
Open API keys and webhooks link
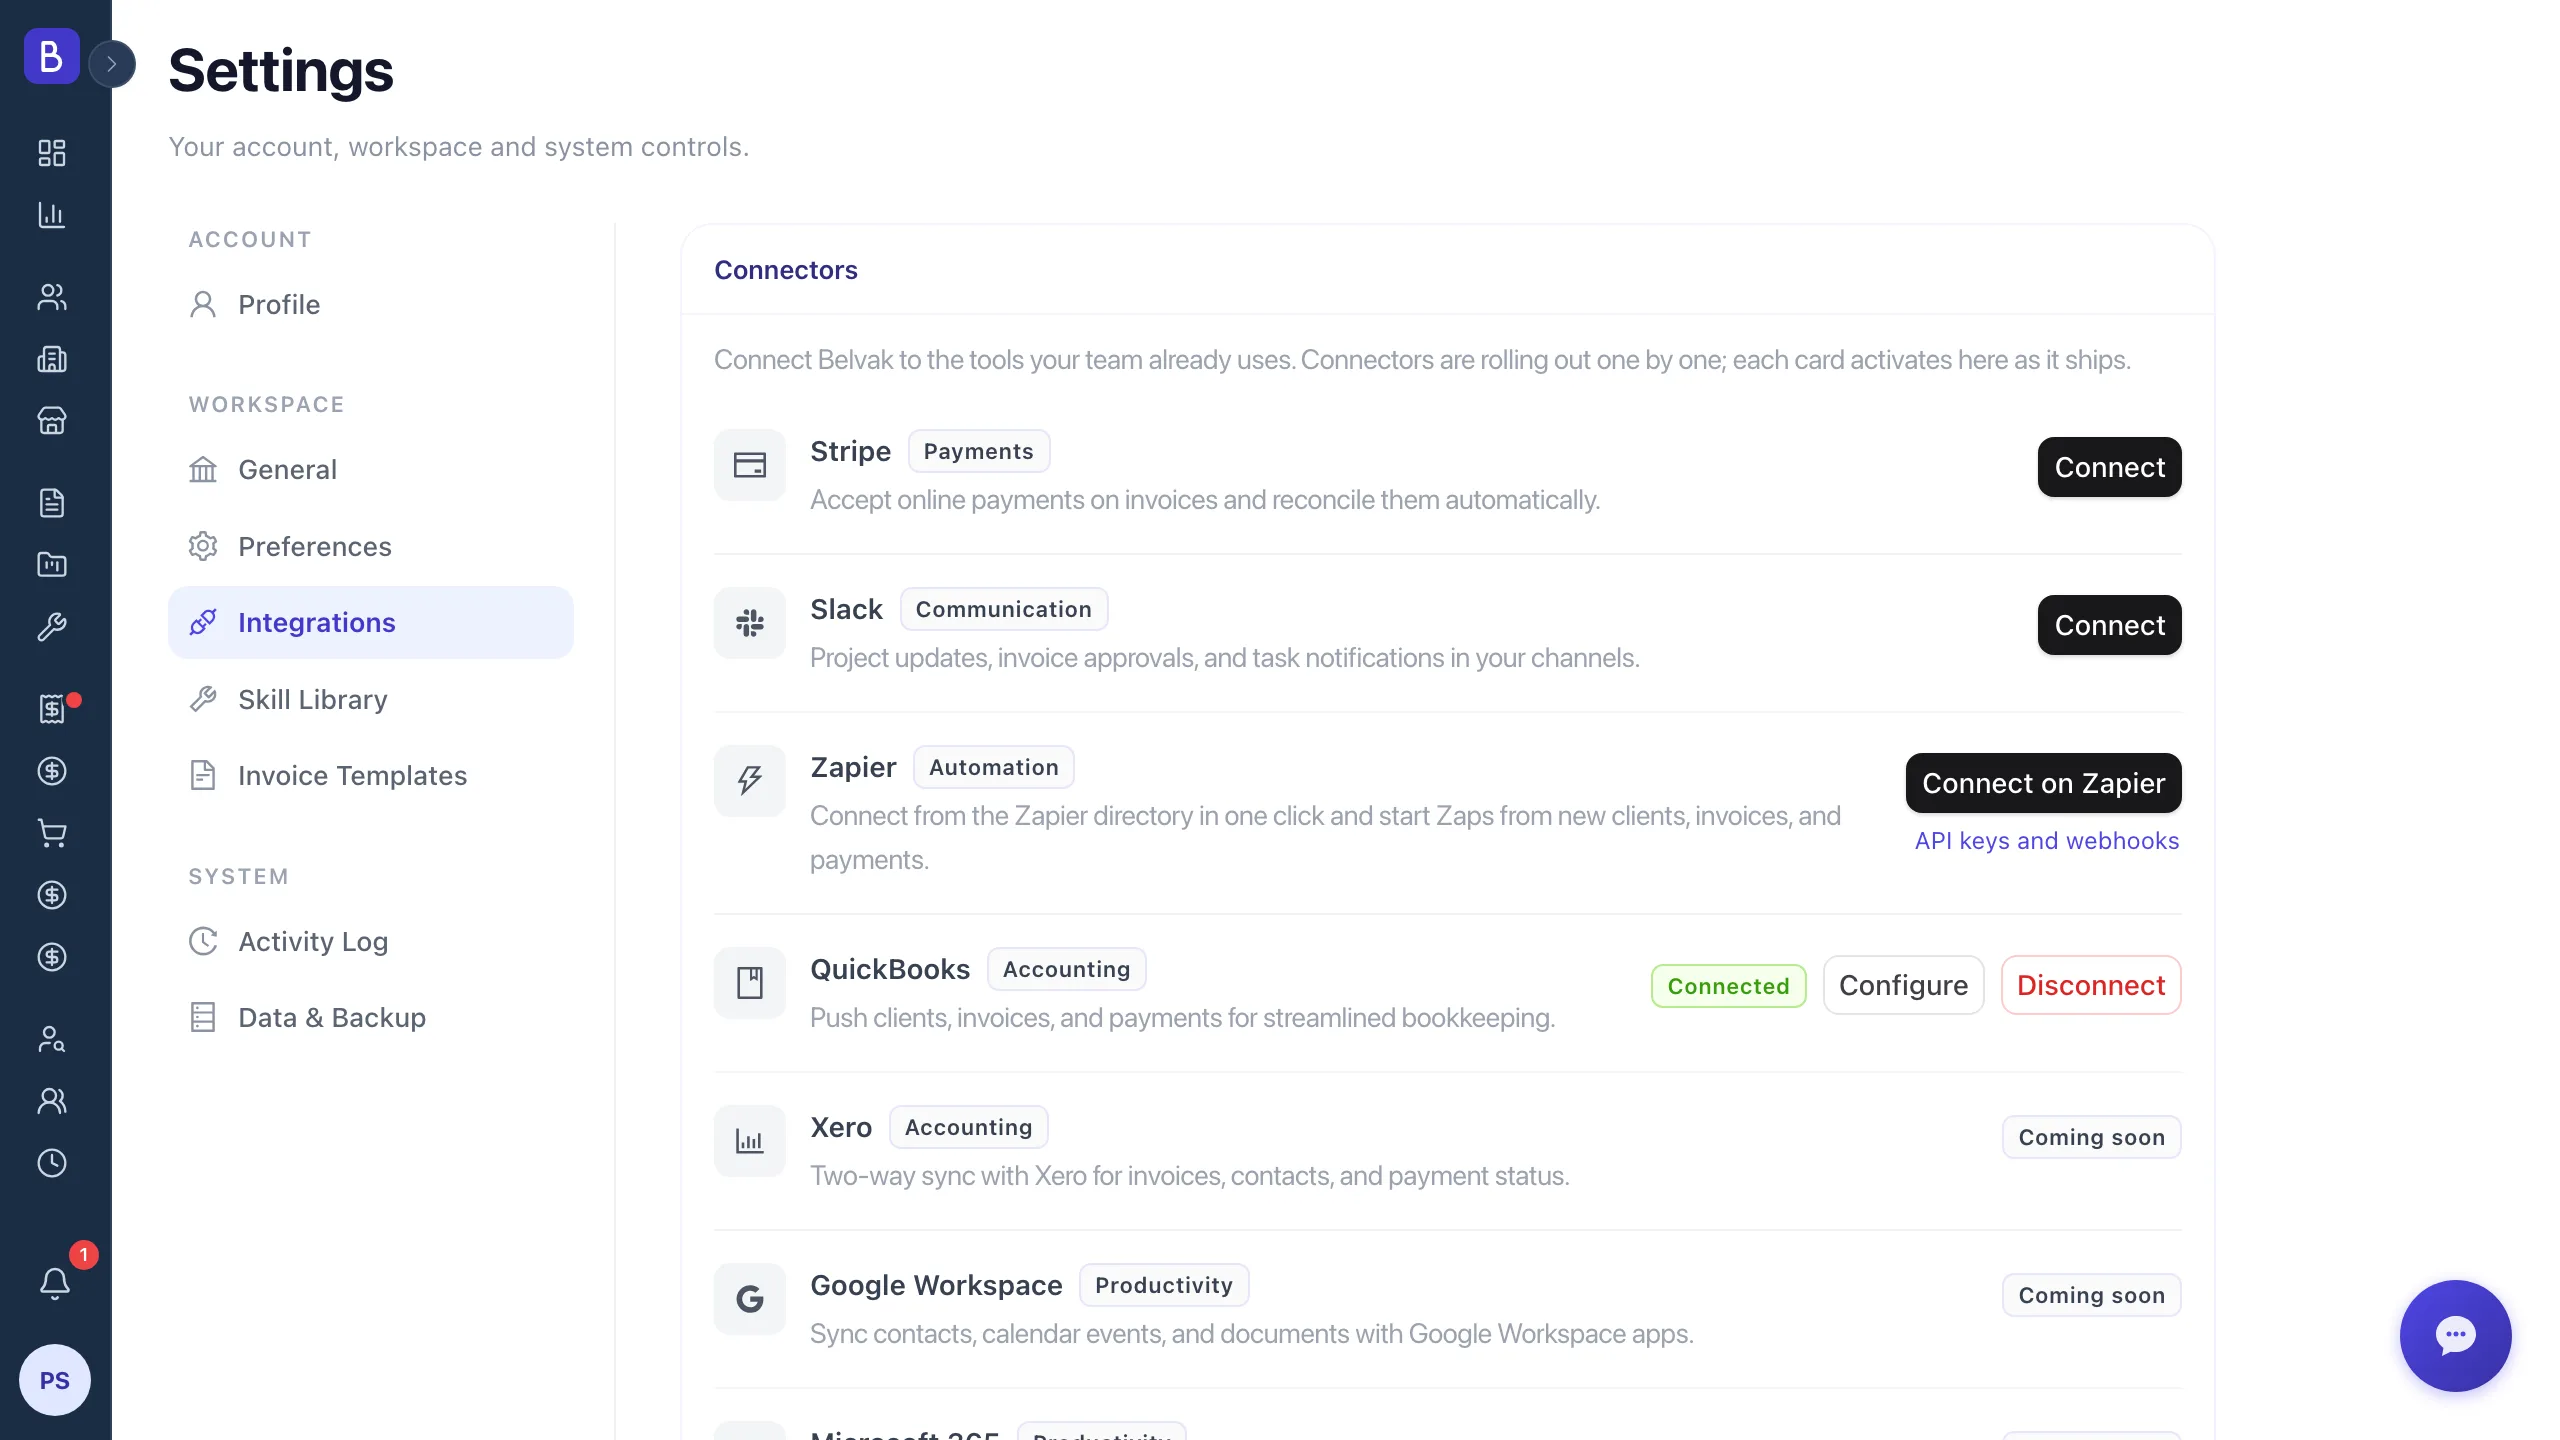coord(2046,841)
